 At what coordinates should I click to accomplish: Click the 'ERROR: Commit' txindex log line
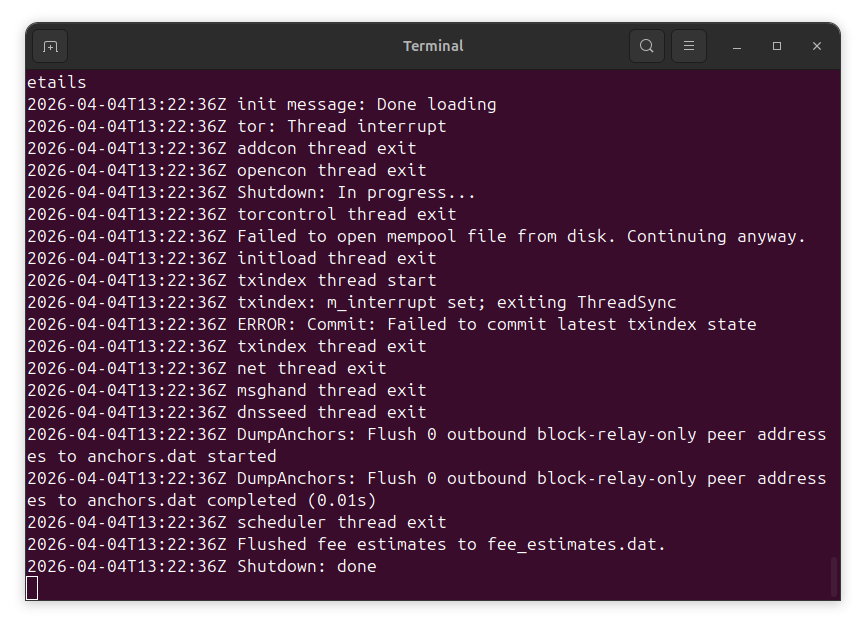(496, 324)
